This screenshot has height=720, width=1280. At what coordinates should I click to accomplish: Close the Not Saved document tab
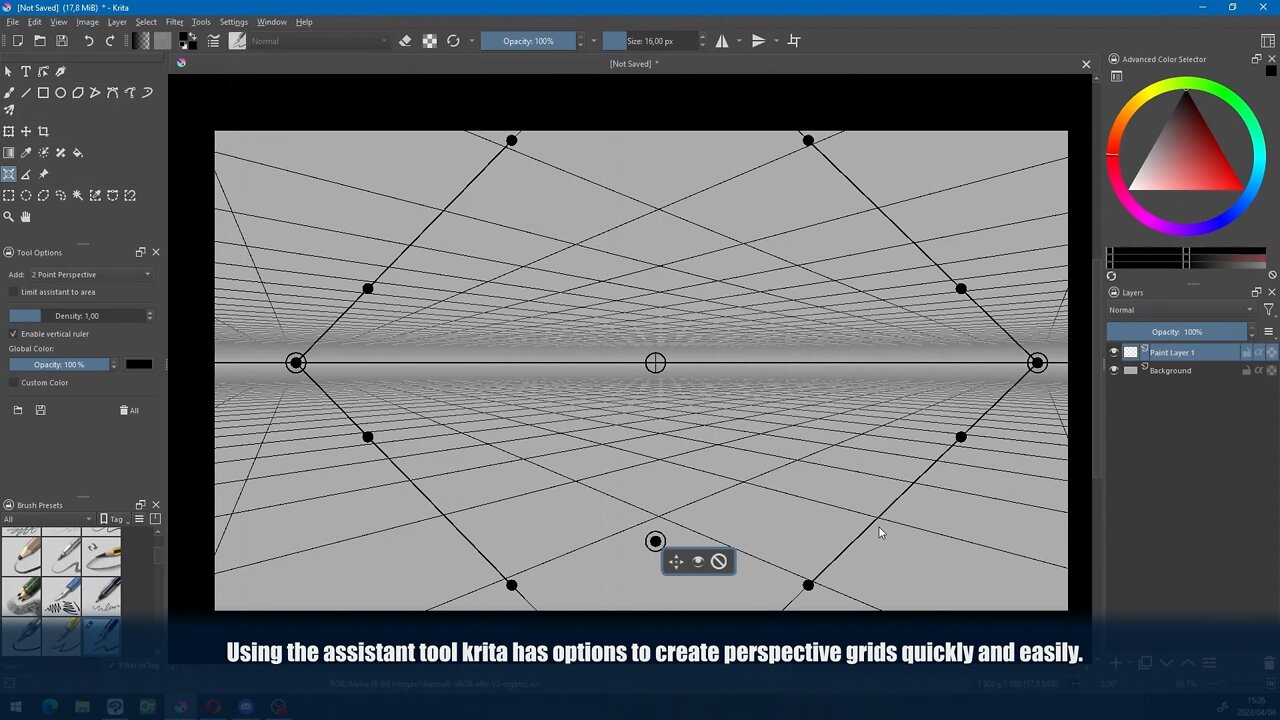1086,64
